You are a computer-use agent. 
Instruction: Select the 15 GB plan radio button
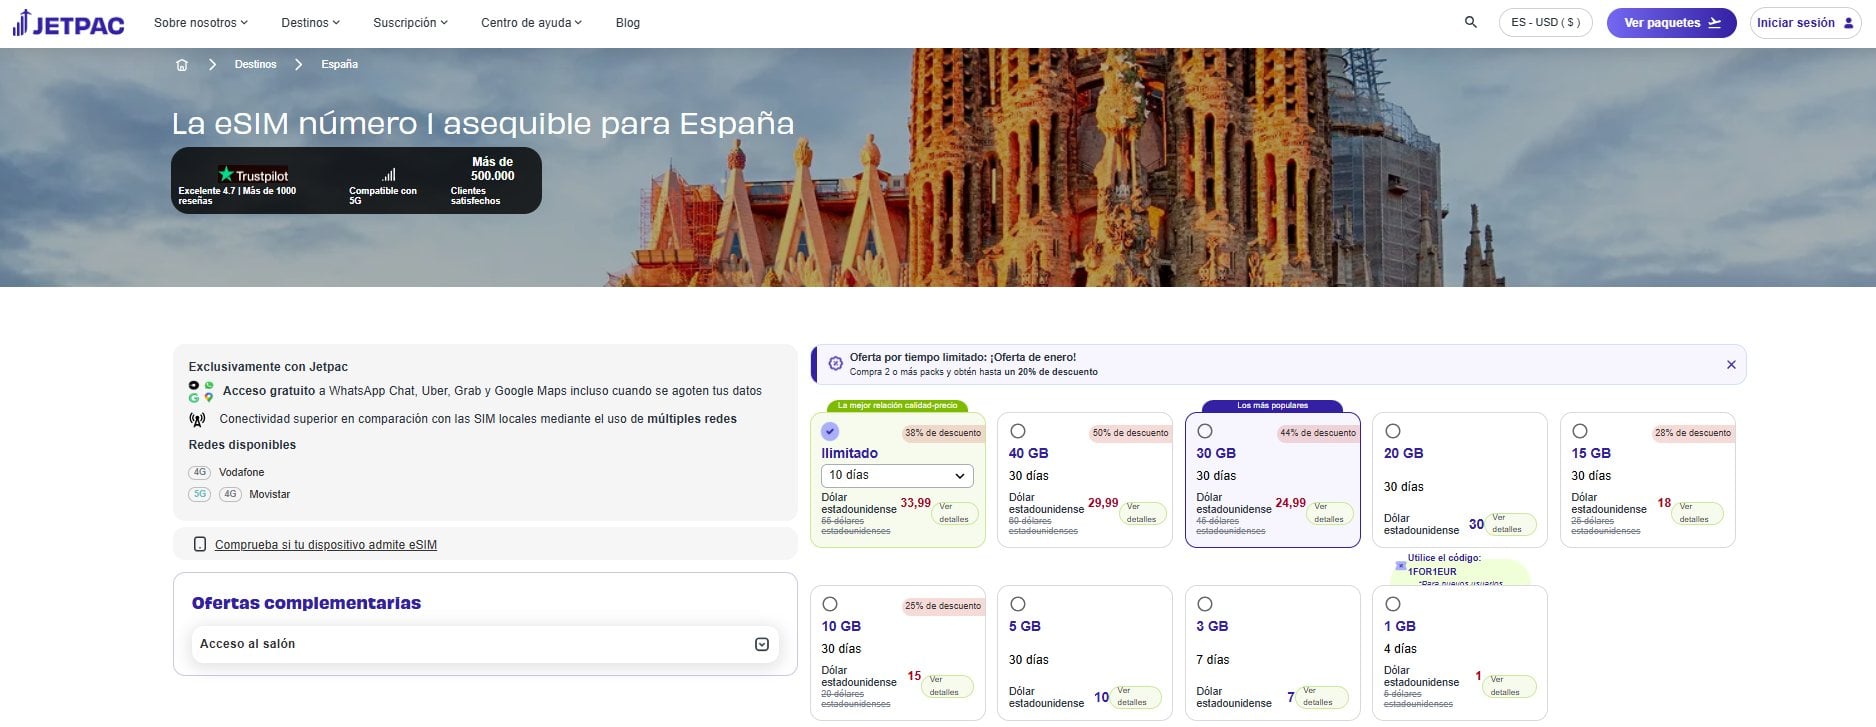click(1580, 431)
